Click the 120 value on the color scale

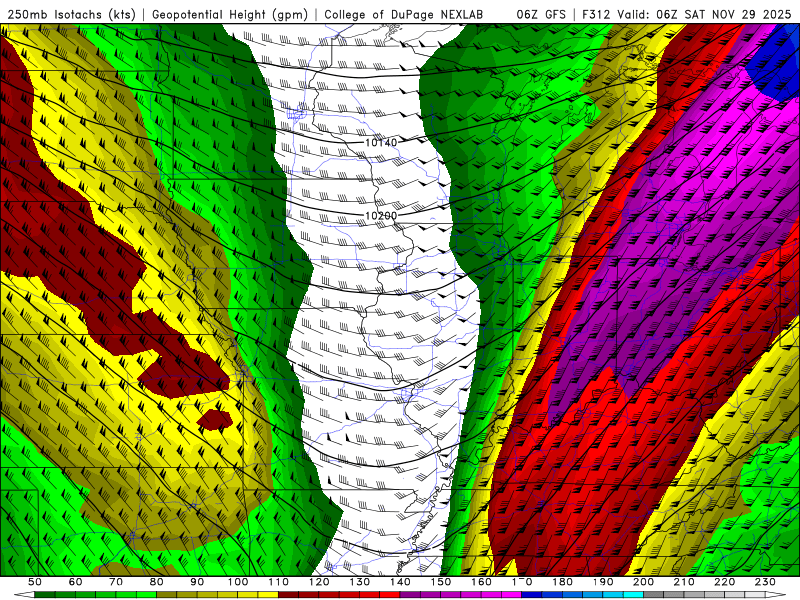[x=319, y=582]
